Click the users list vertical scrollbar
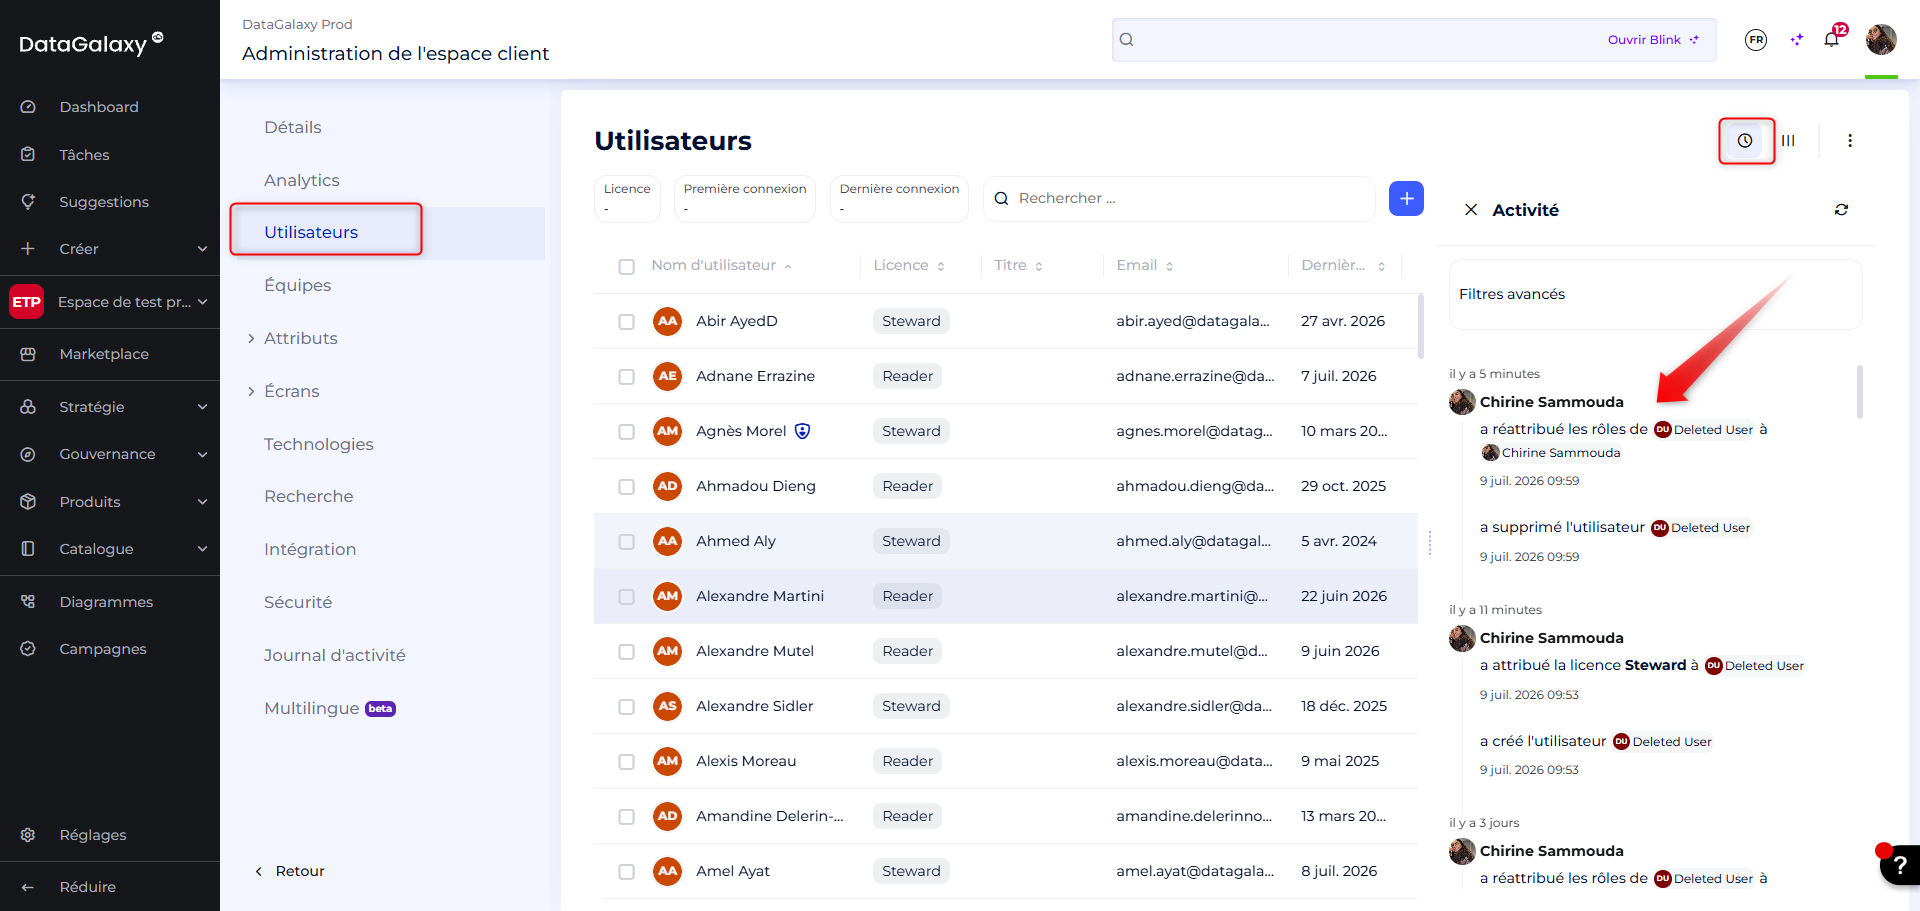Image resolution: width=1920 pixels, height=911 pixels. 1421,326
